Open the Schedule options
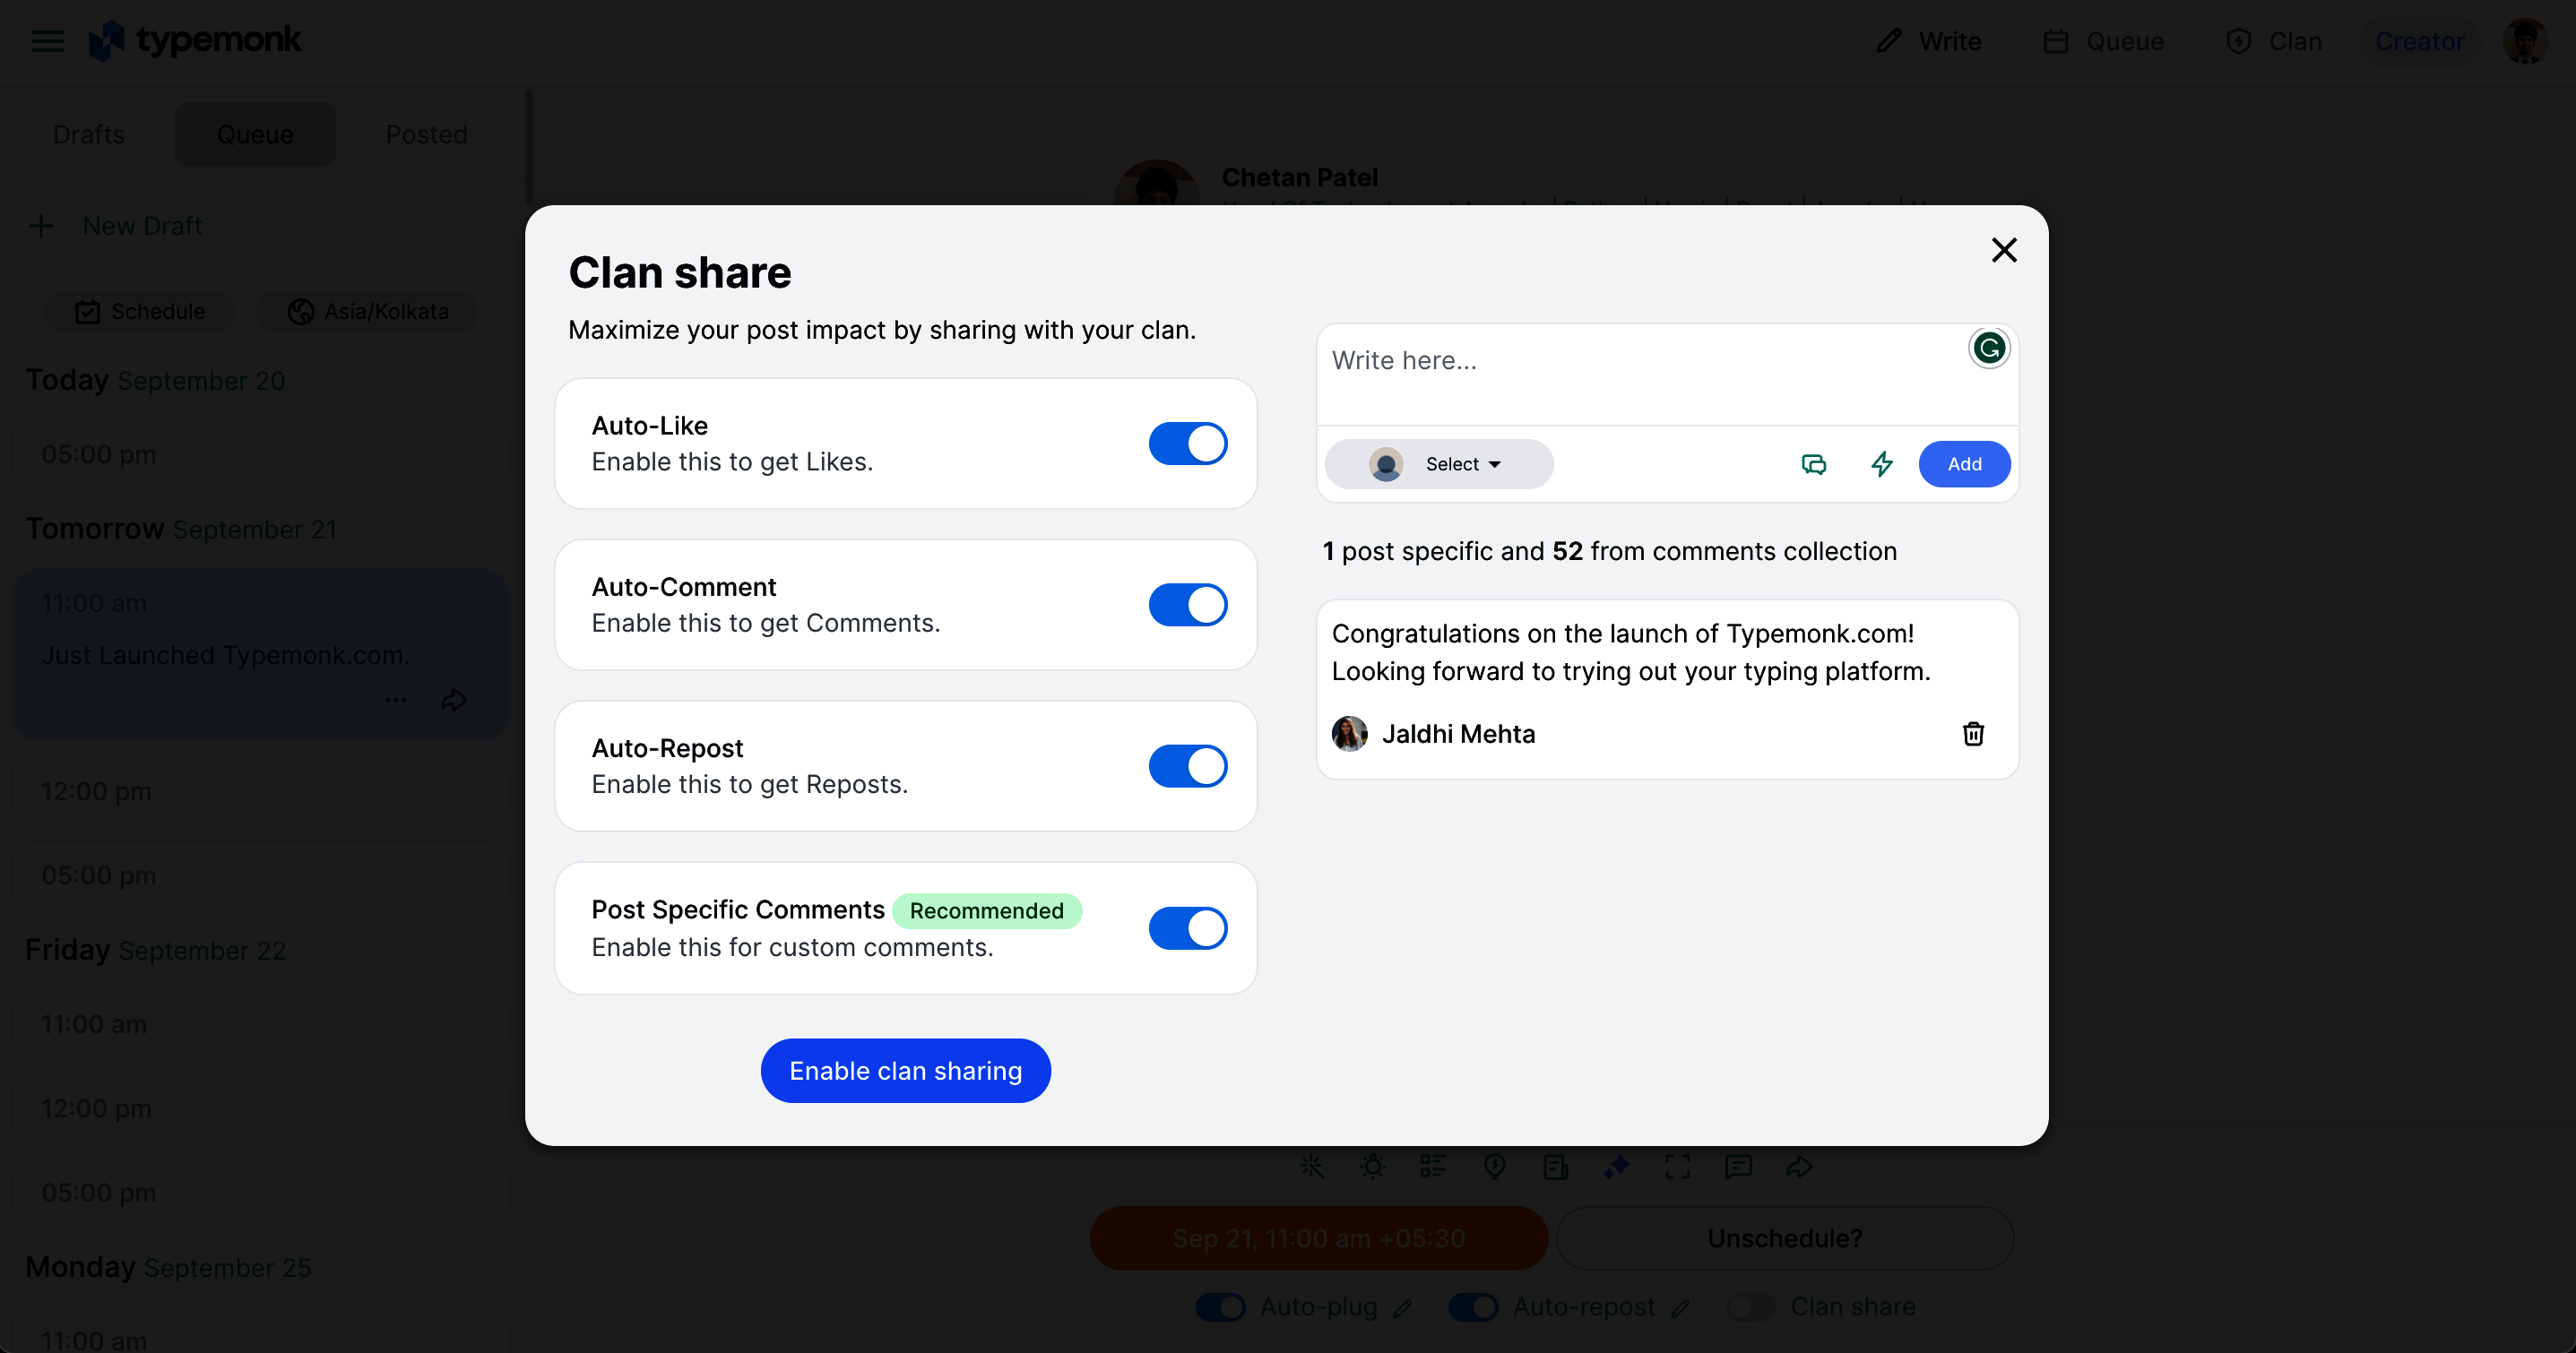This screenshot has width=2576, height=1353. pos(140,312)
